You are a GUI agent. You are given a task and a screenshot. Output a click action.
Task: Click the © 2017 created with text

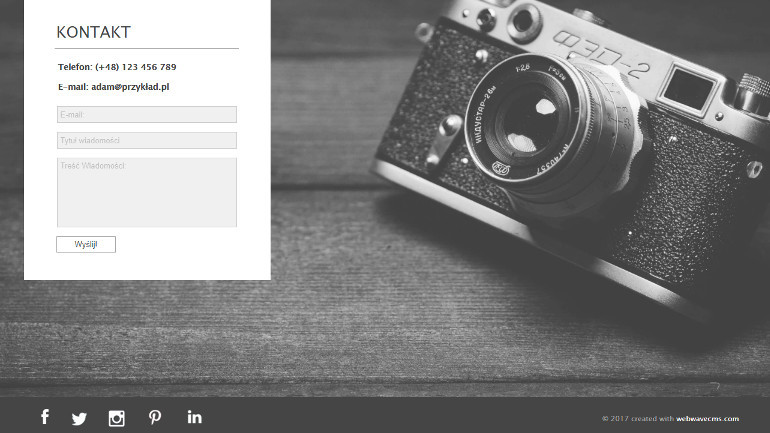638,419
